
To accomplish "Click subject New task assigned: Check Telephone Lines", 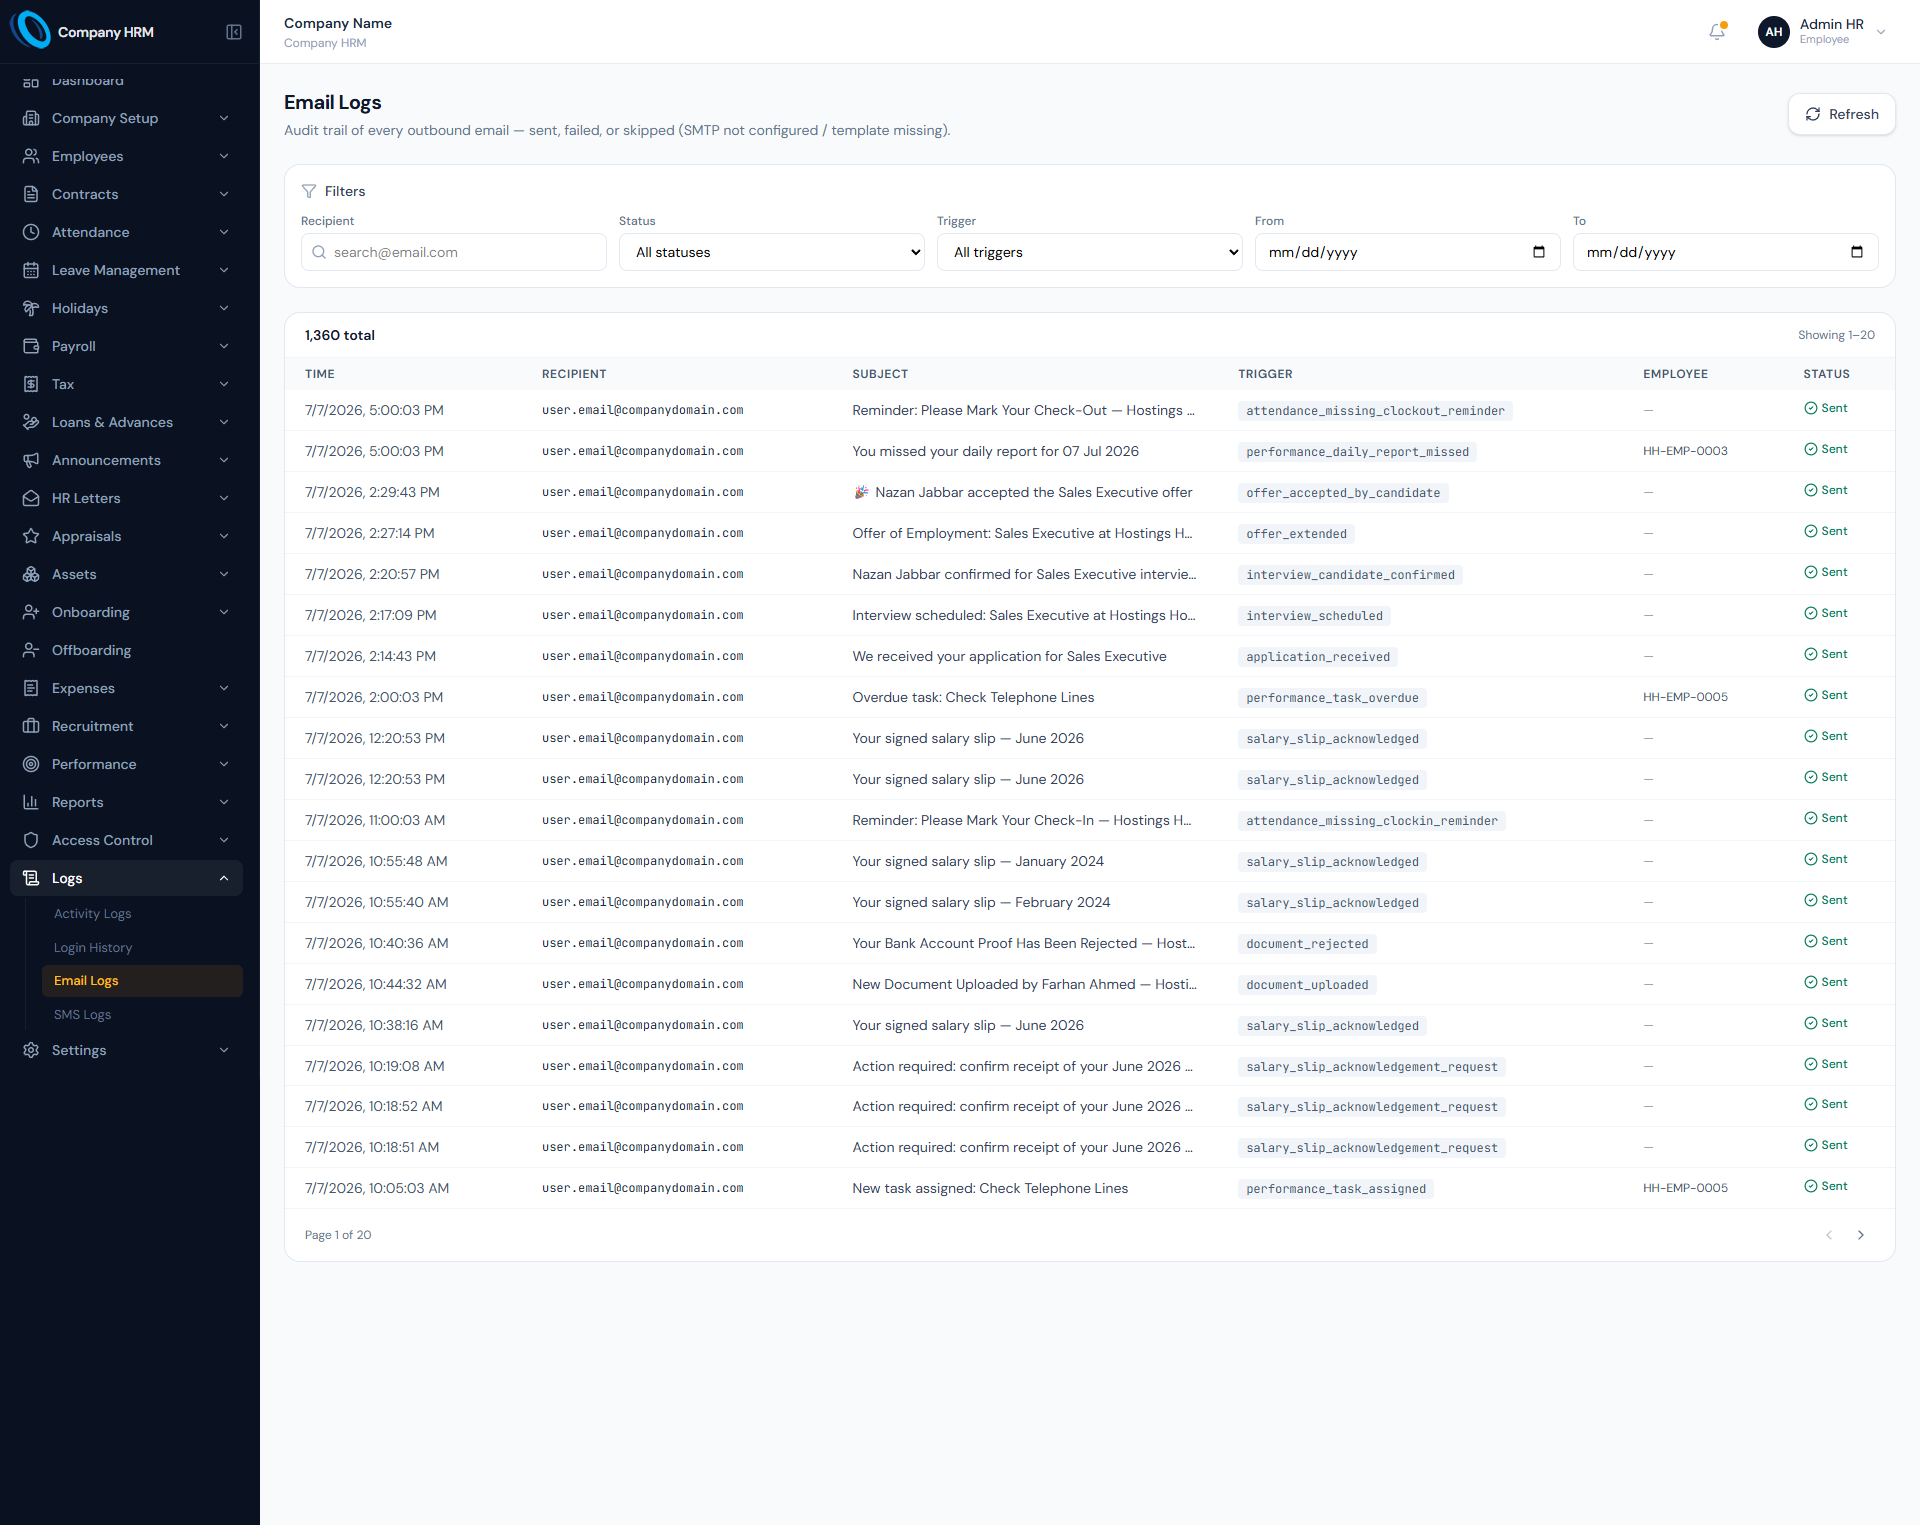I will tap(990, 1188).
